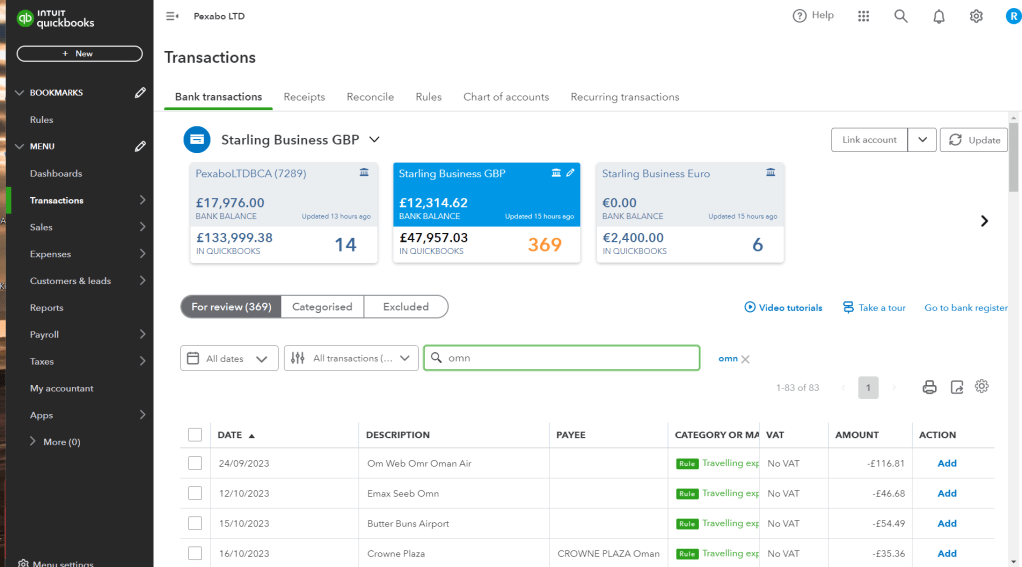This screenshot has width=1022, height=567.
Task: Sort by date column arrow
Action: (x=252, y=435)
